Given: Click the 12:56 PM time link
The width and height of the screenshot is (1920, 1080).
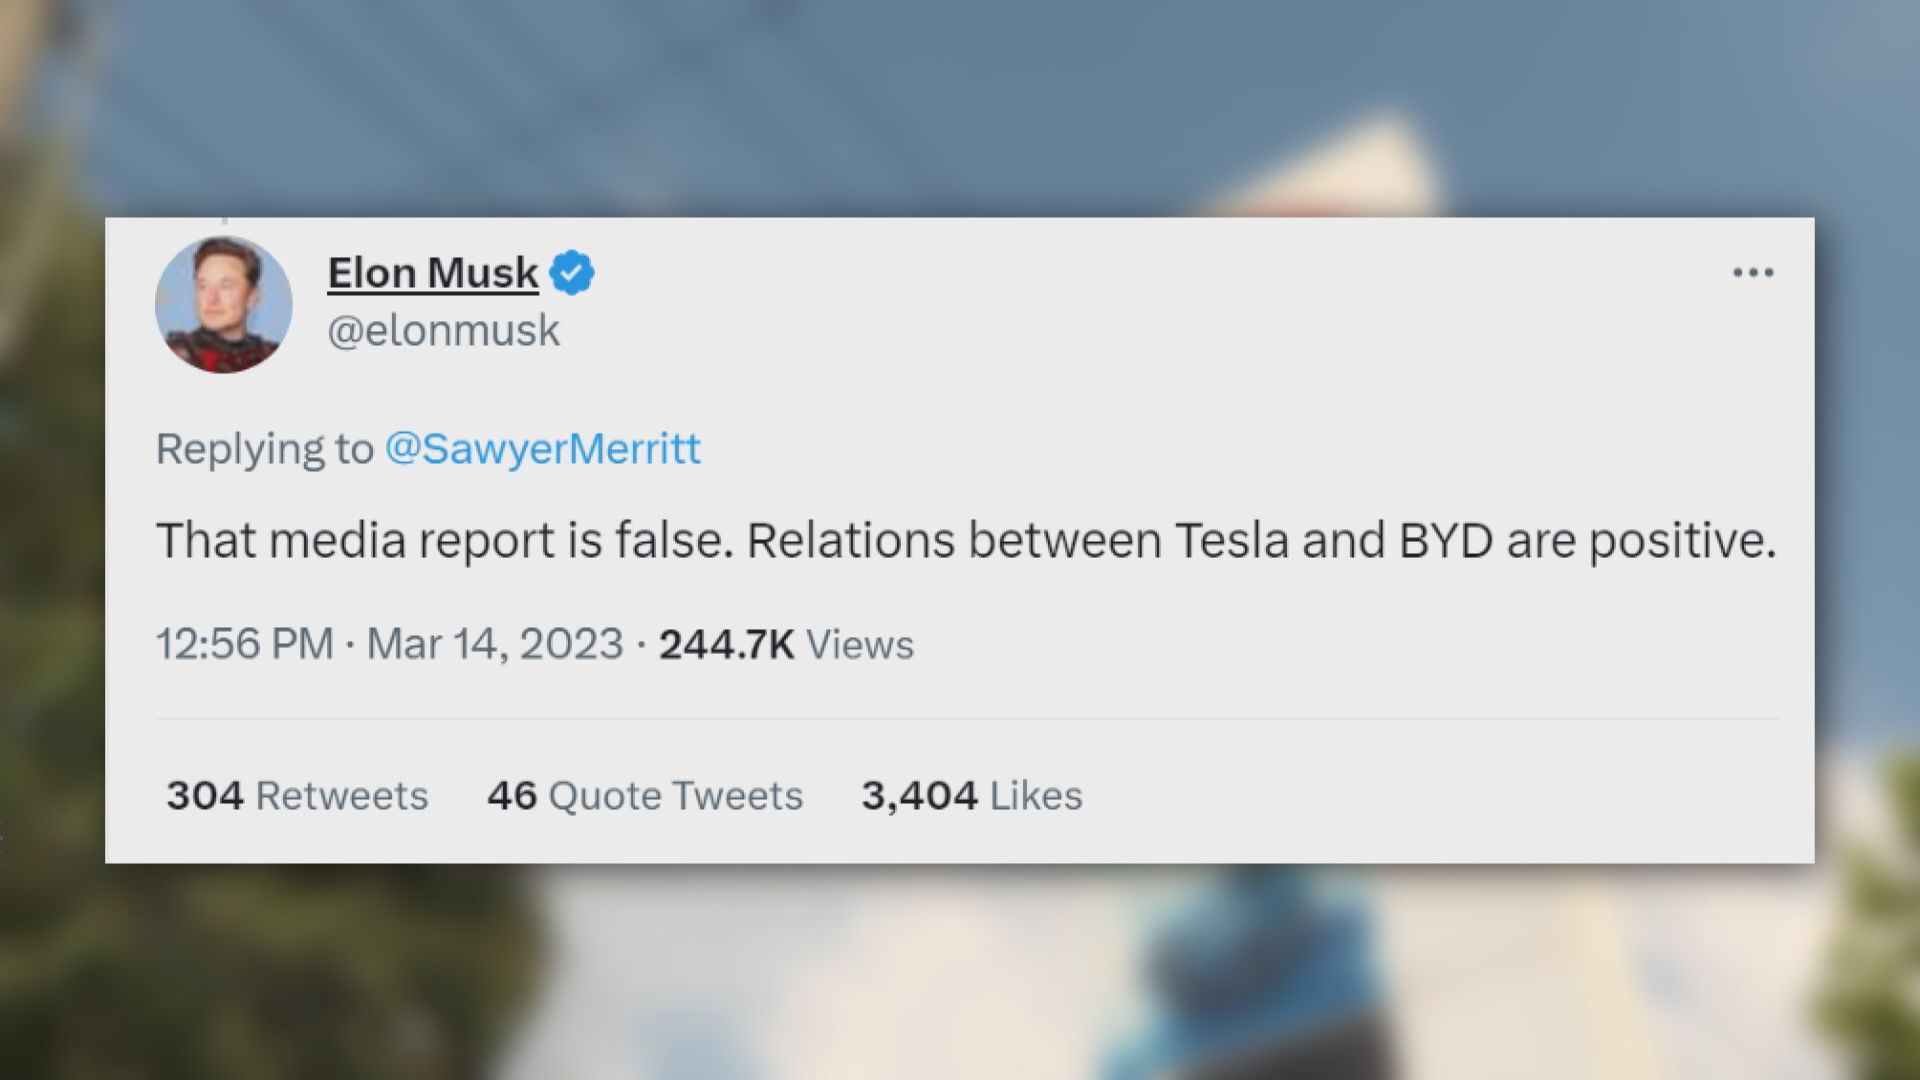Looking at the screenshot, I should point(243,644).
